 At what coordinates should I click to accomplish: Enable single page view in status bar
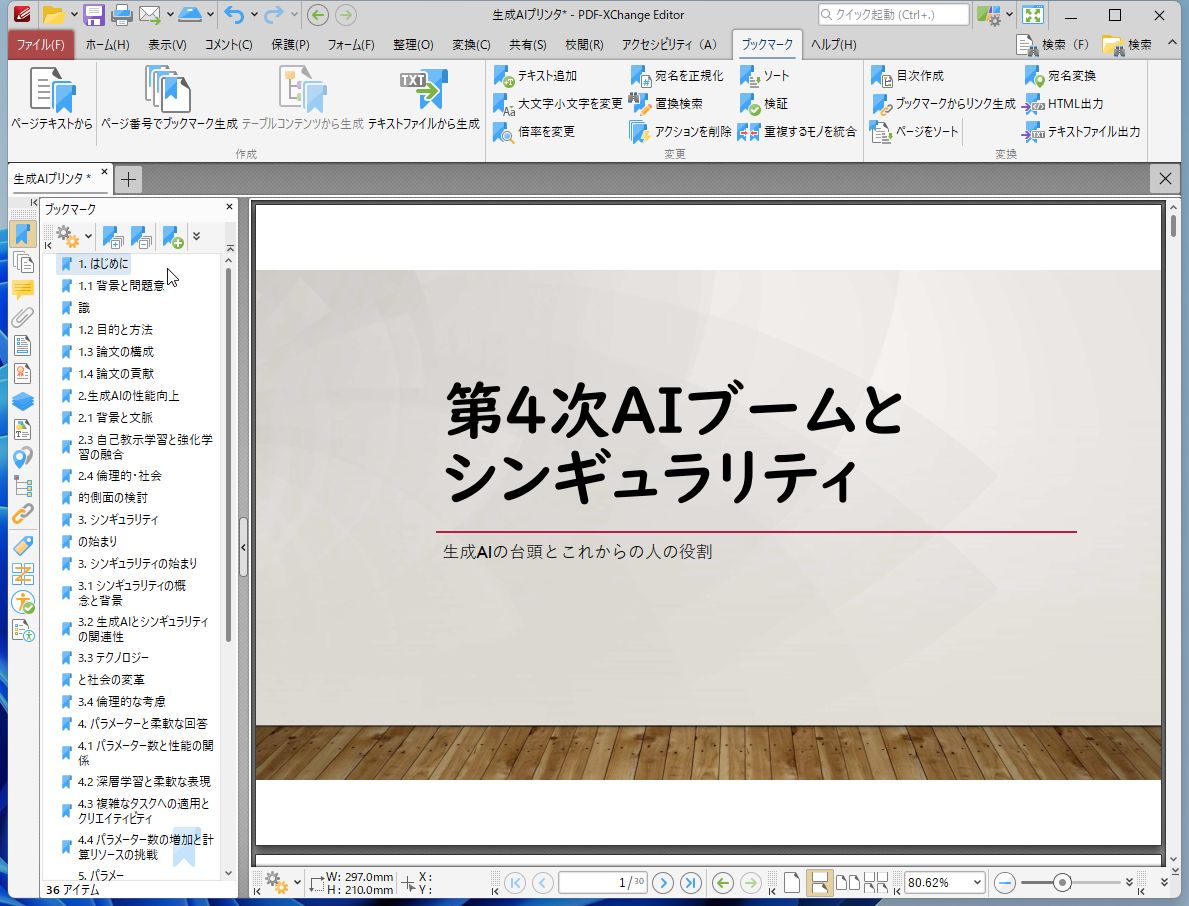pyautogui.click(x=793, y=881)
